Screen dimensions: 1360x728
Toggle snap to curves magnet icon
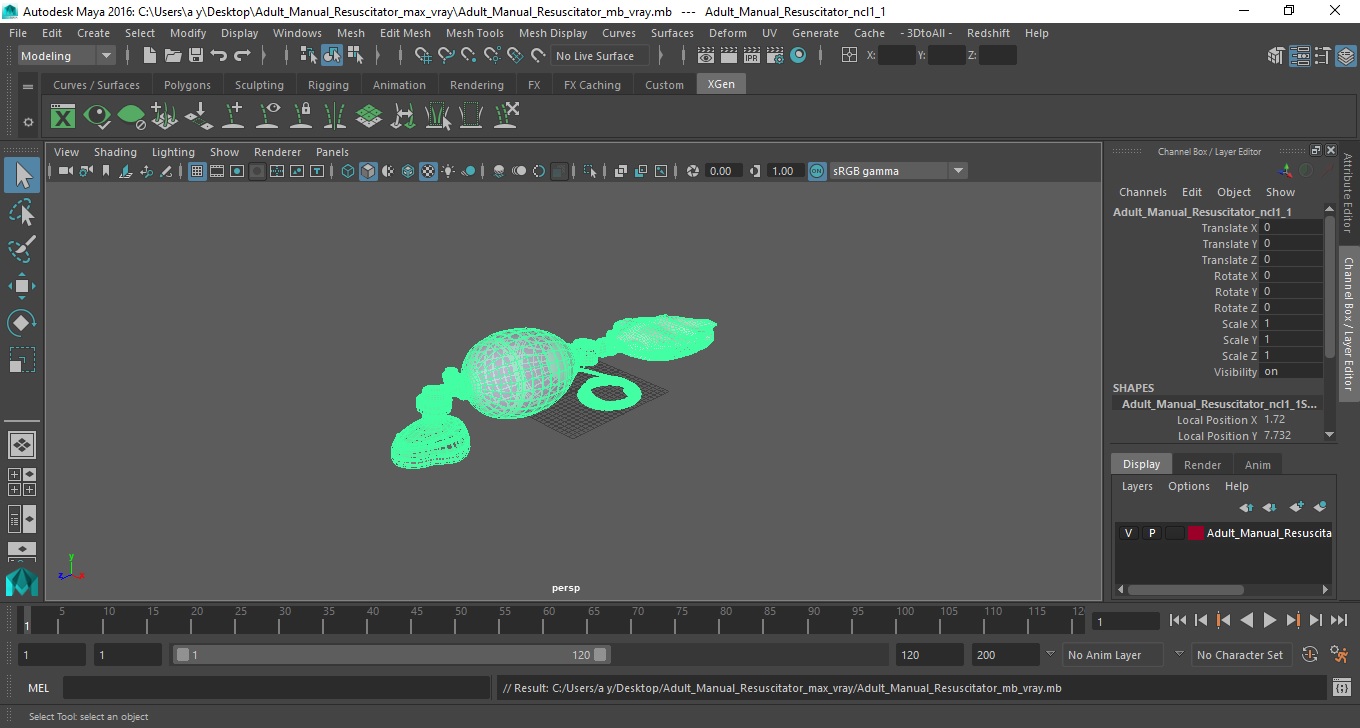[446, 56]
